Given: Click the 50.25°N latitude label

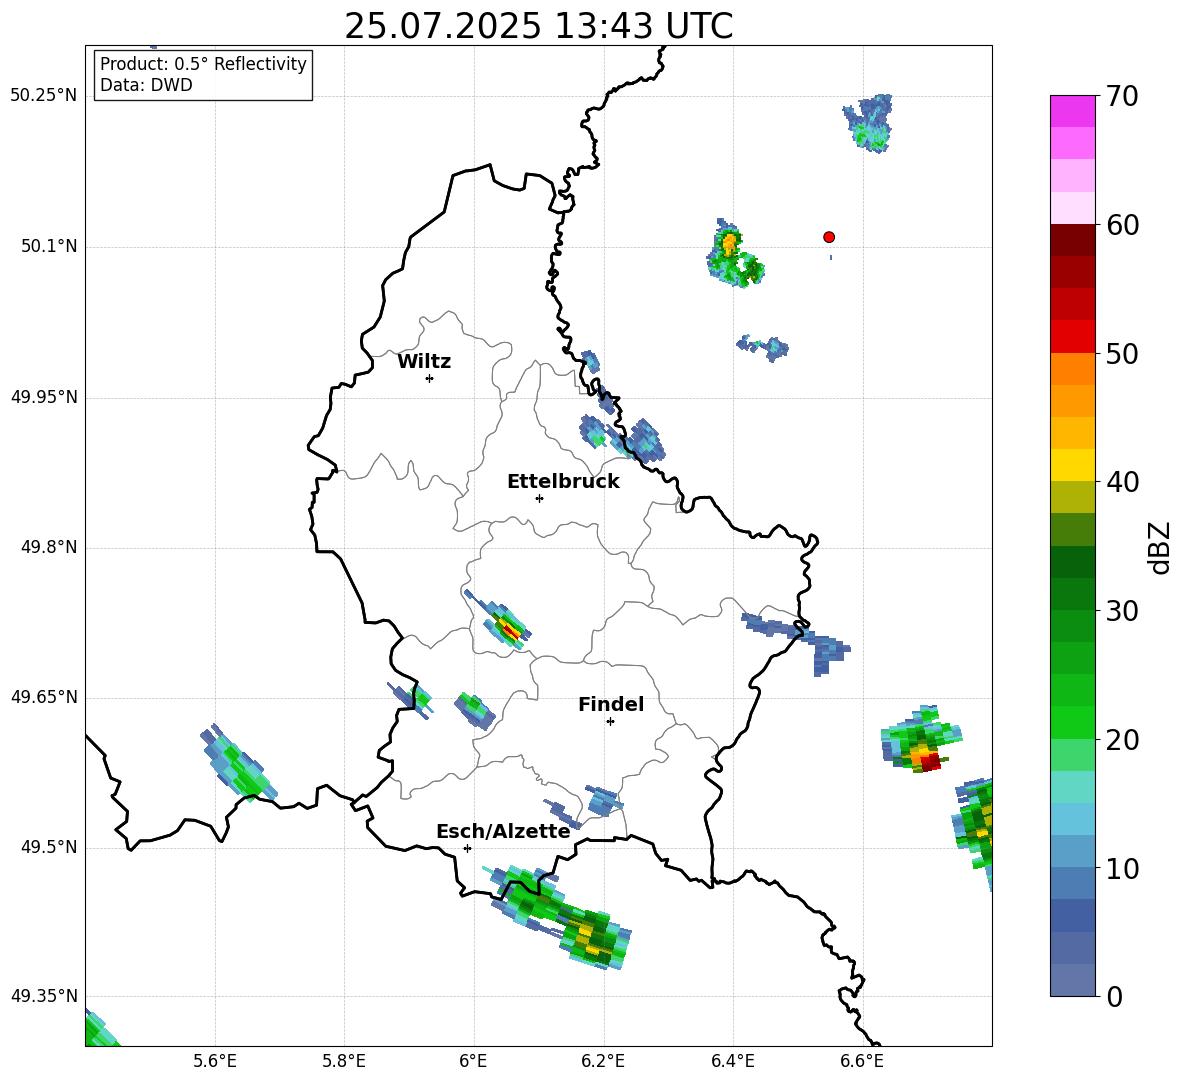Looking at the screenshot, I should [x=44, y=96].
